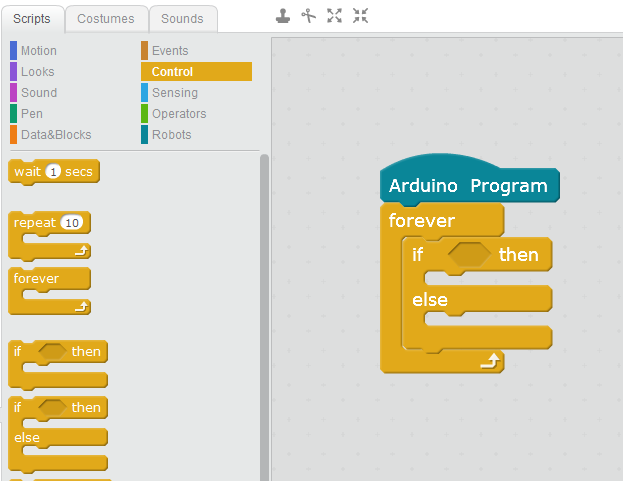This screenshot has width=623, height=481.
Task: Click the block palette vertical scrollbar
Action: pyautogui.click(x=264, y=317)
